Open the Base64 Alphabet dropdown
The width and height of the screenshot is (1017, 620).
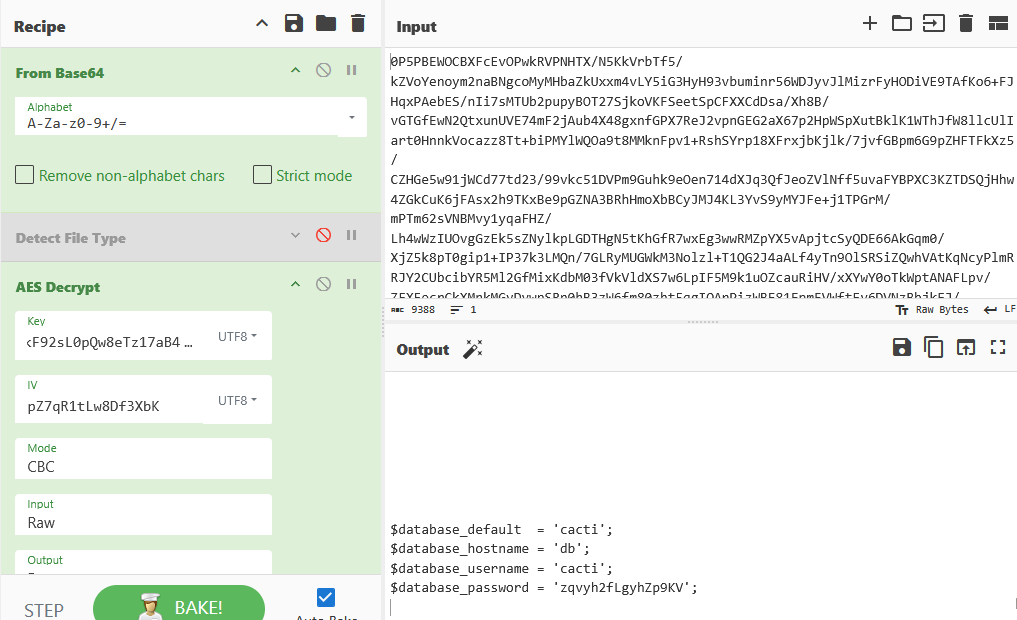pos(351,117)
